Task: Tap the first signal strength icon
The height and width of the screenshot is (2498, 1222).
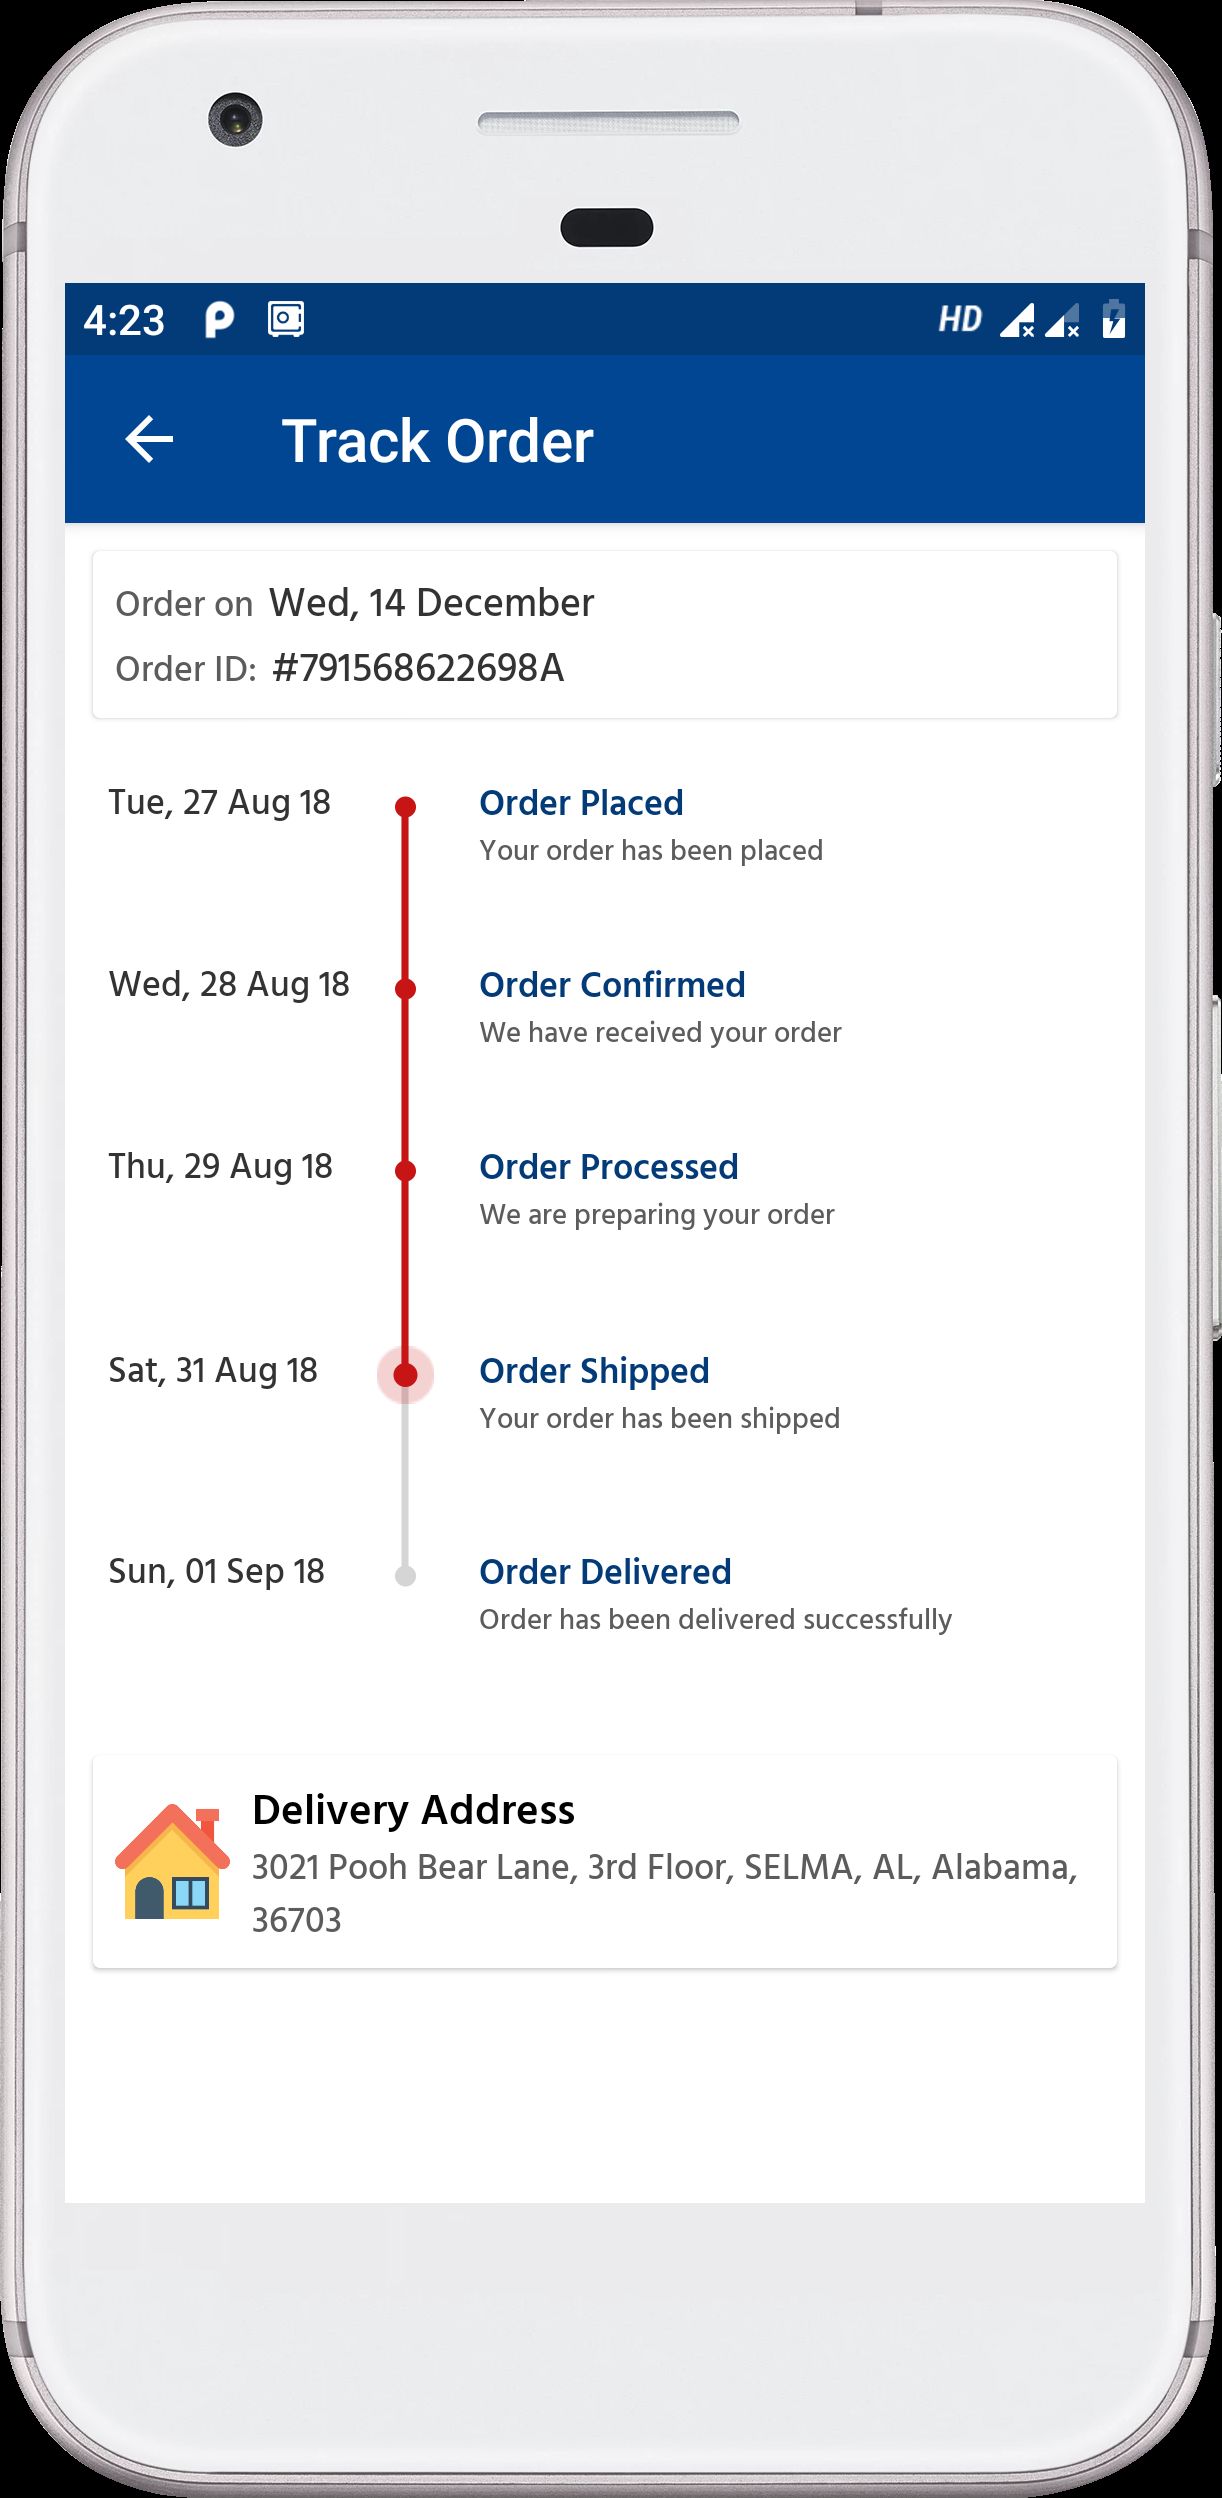Action: tap(1017, 320)
